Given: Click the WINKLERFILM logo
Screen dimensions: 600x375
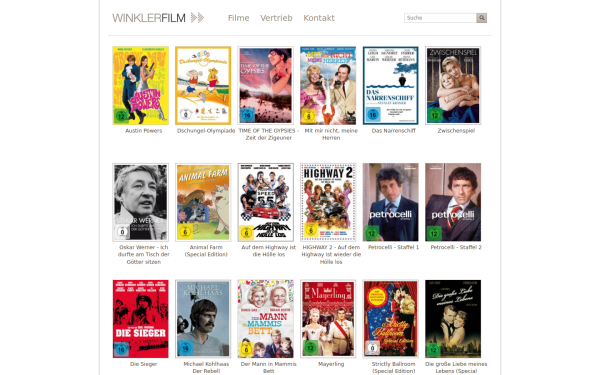Looking at the screenshot, I should [x=158, y=18].
